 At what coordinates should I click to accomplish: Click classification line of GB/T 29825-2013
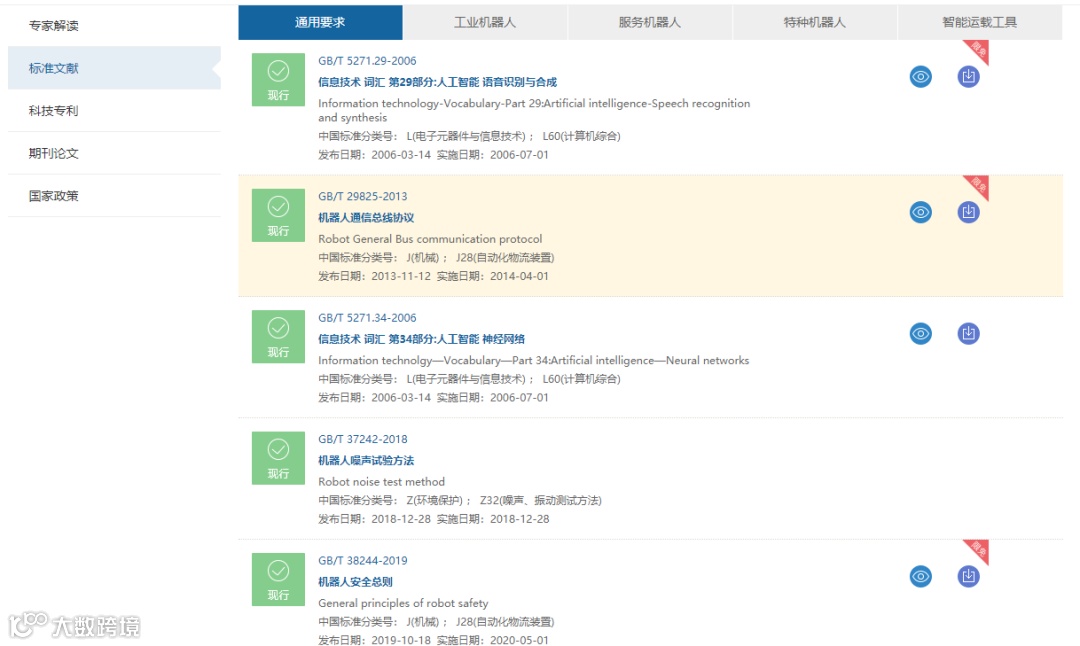pyautogui.click(x=436, y=258)
